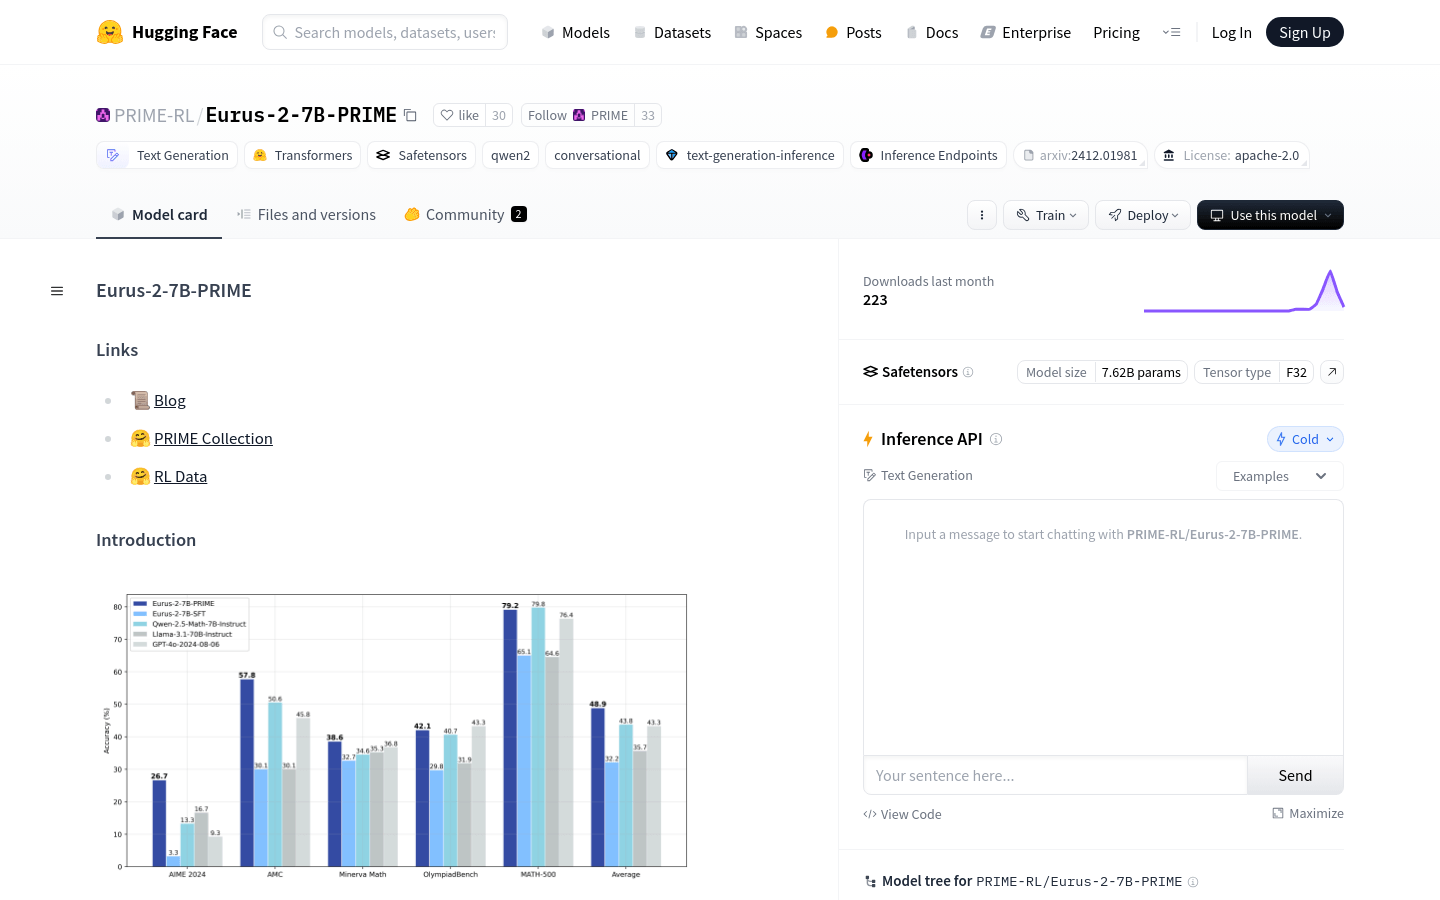The width and height of the screenshot is (1440, 900).
Task: Click the Text Generation tag
Action: 167,155
